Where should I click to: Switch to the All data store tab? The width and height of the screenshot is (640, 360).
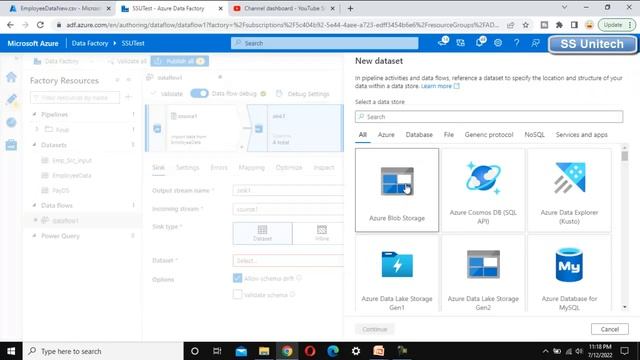362,135
